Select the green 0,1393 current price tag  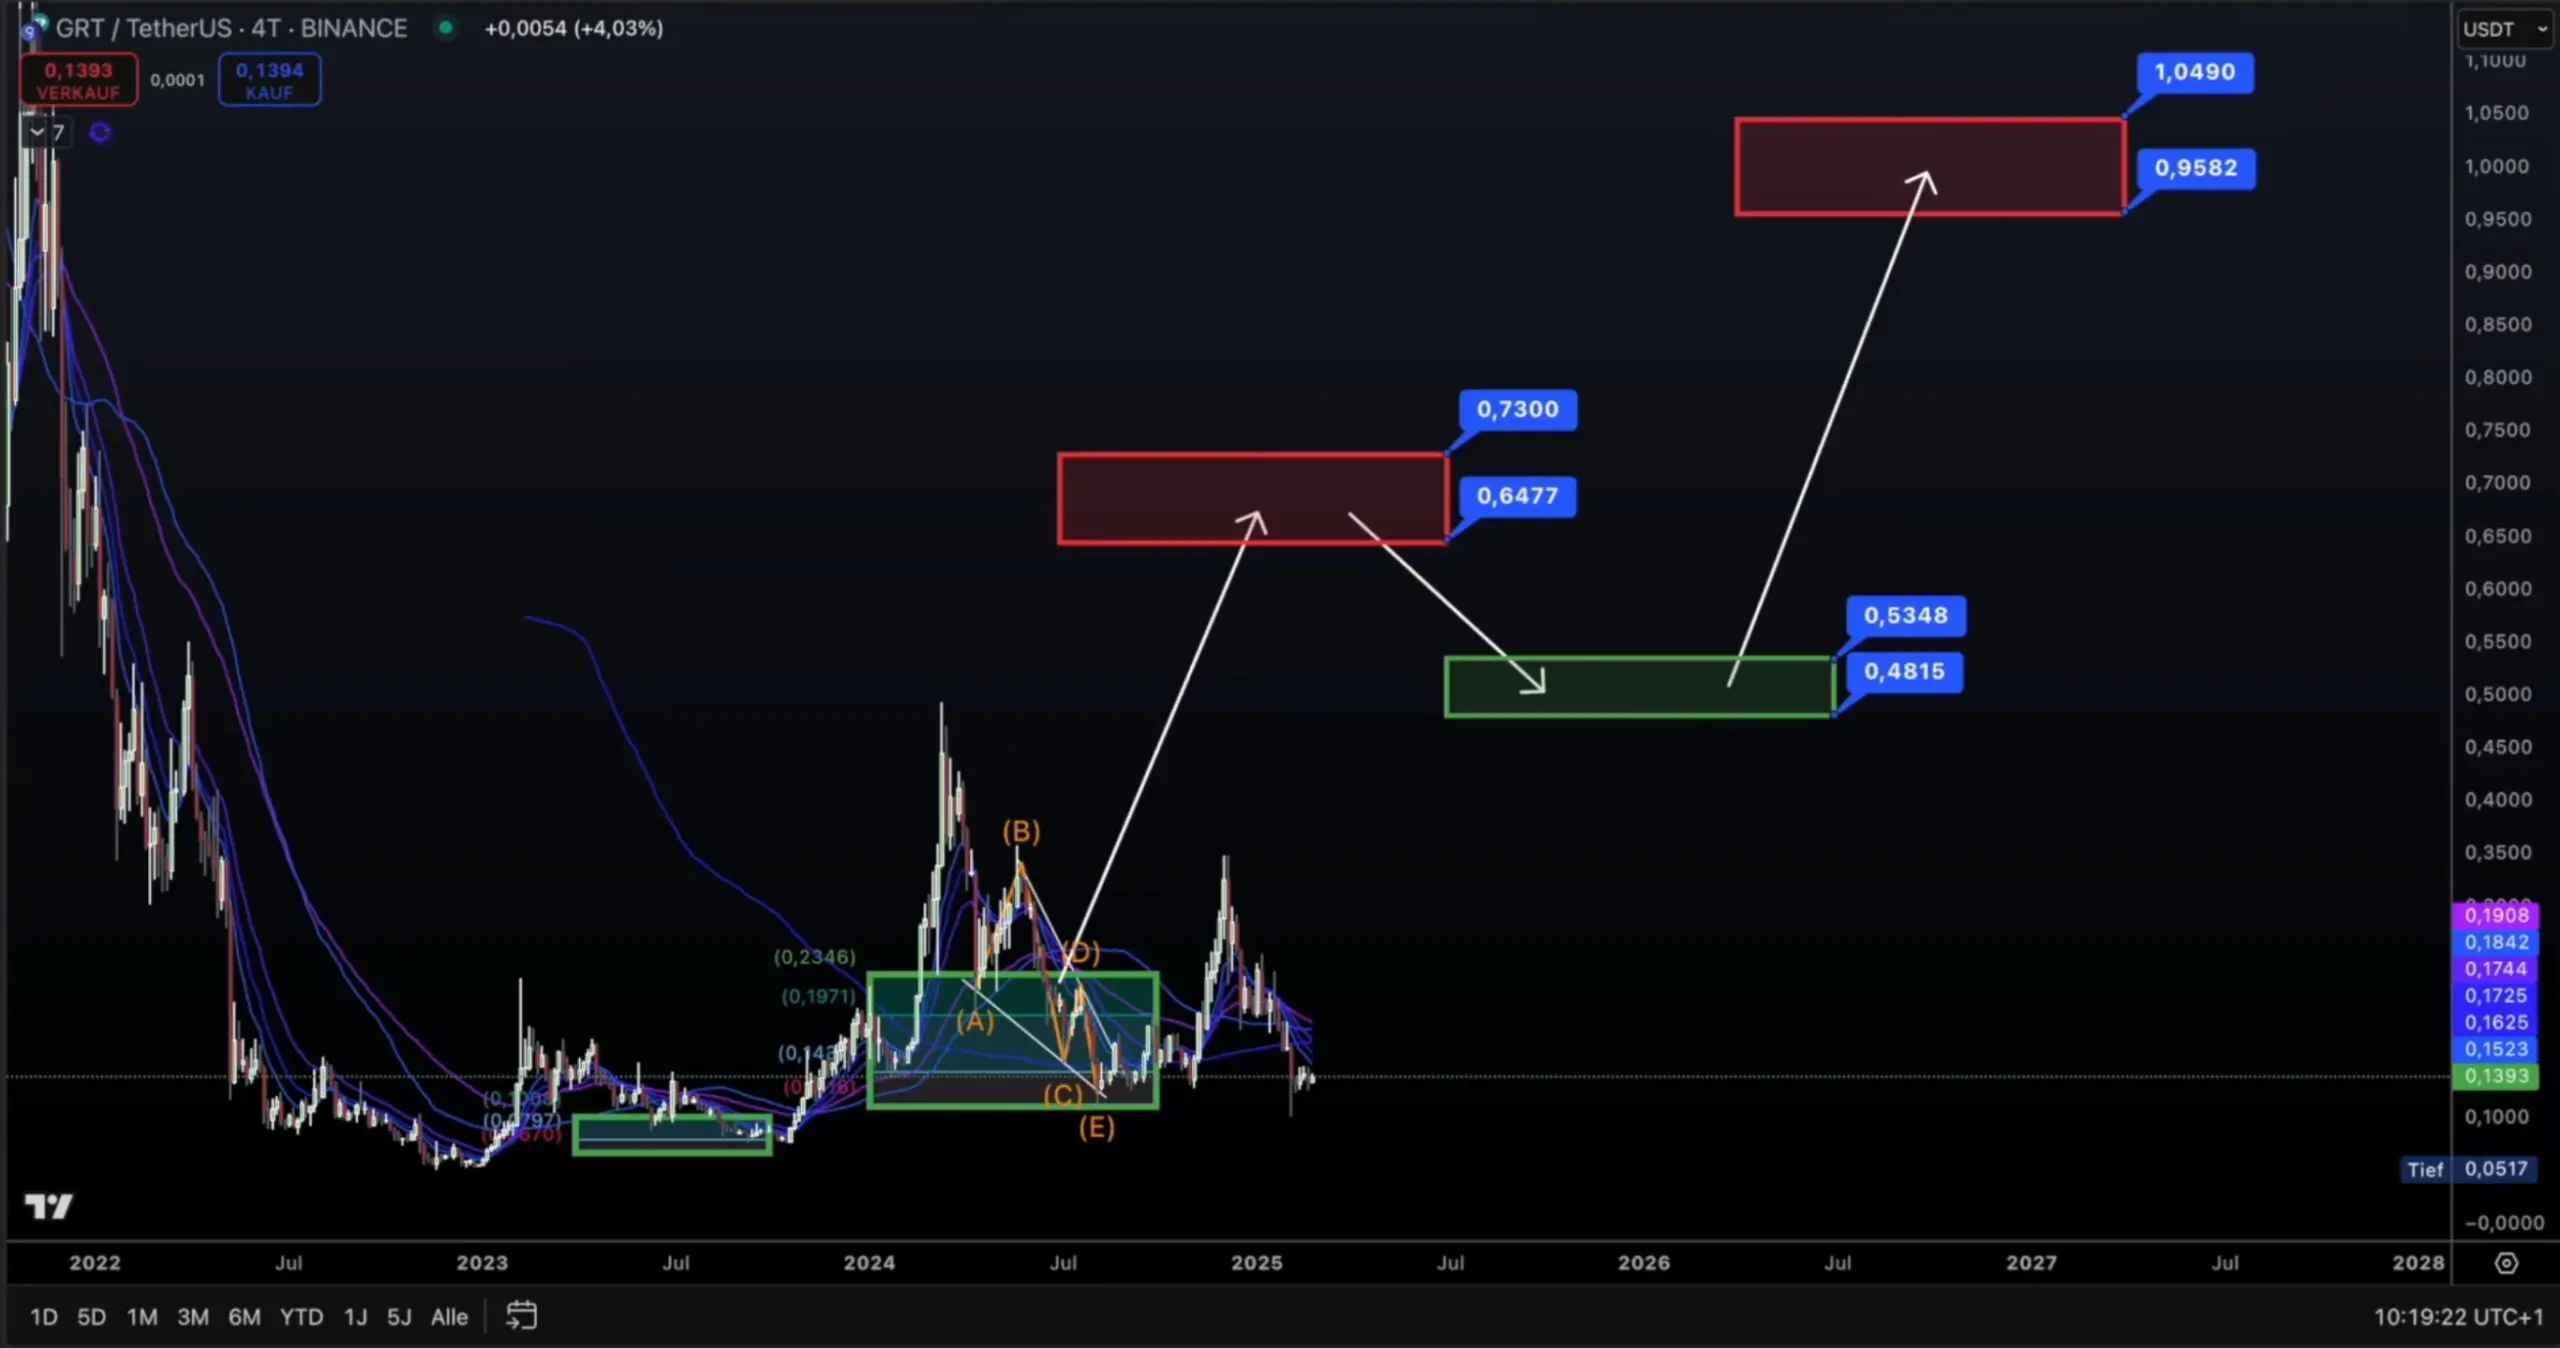[x=2496, y=1076]
